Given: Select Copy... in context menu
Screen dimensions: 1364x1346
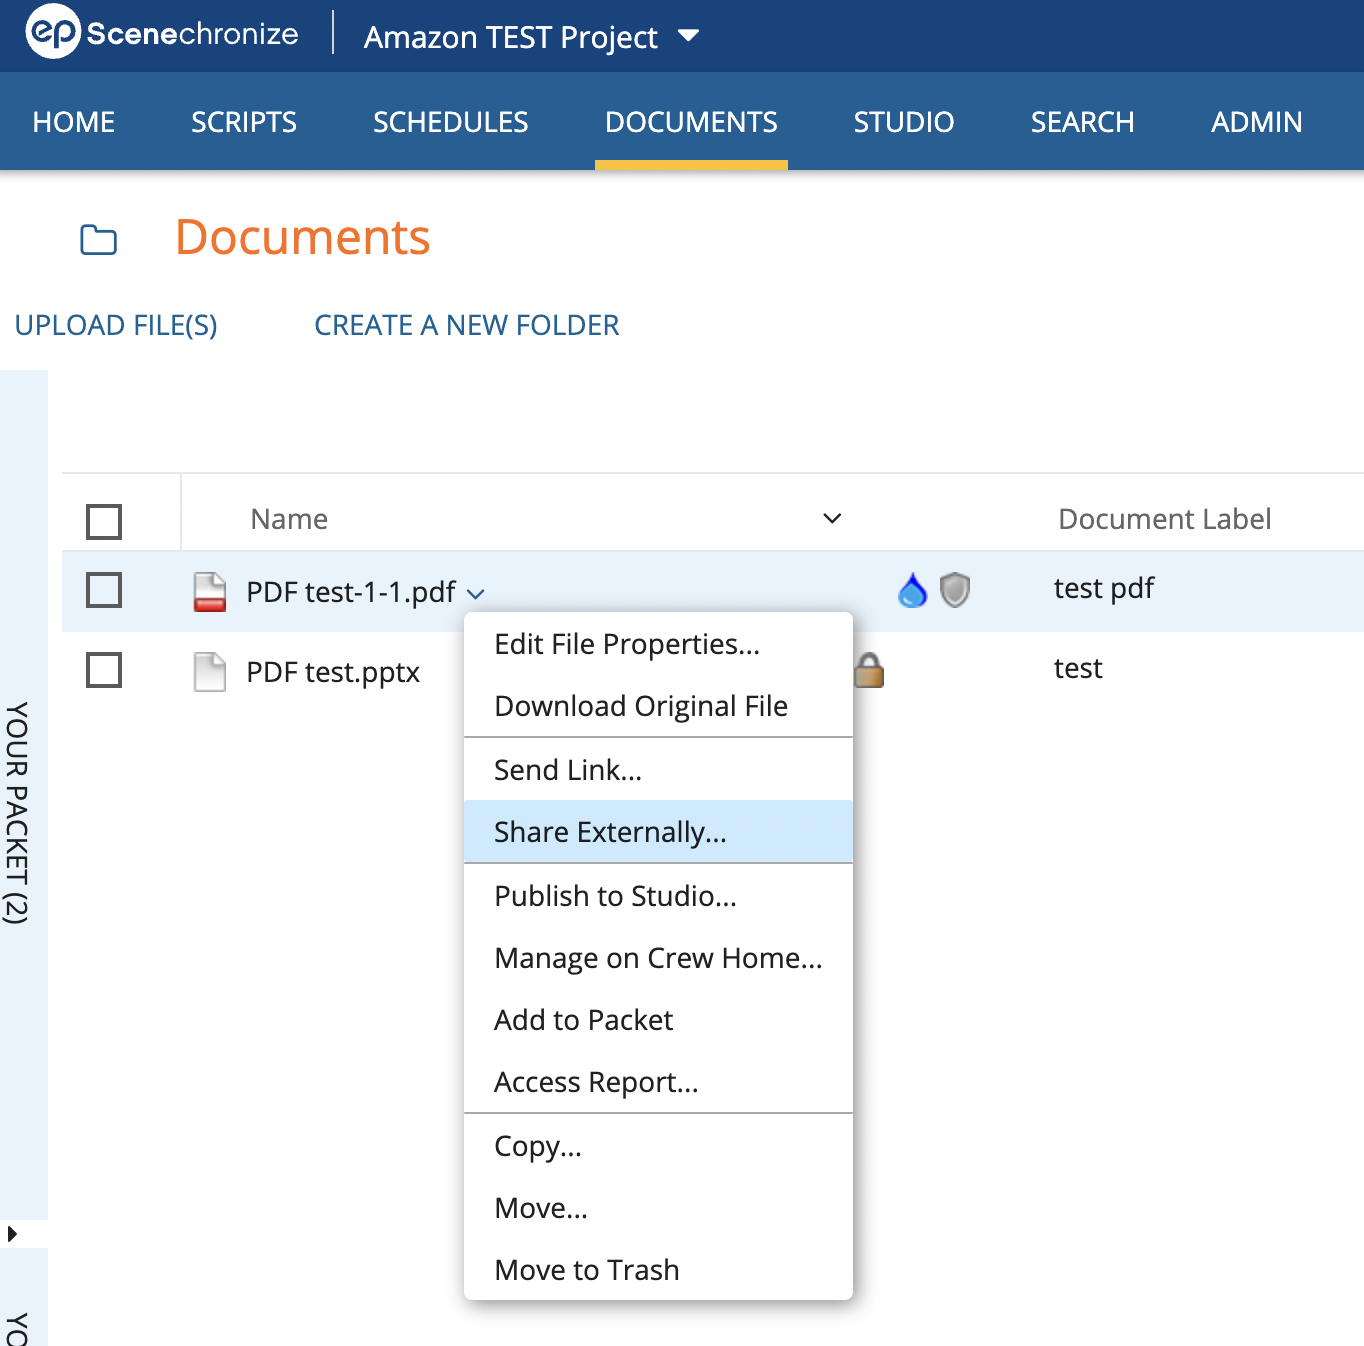Looking at the screenshot, I should (x=658, y=1146).
